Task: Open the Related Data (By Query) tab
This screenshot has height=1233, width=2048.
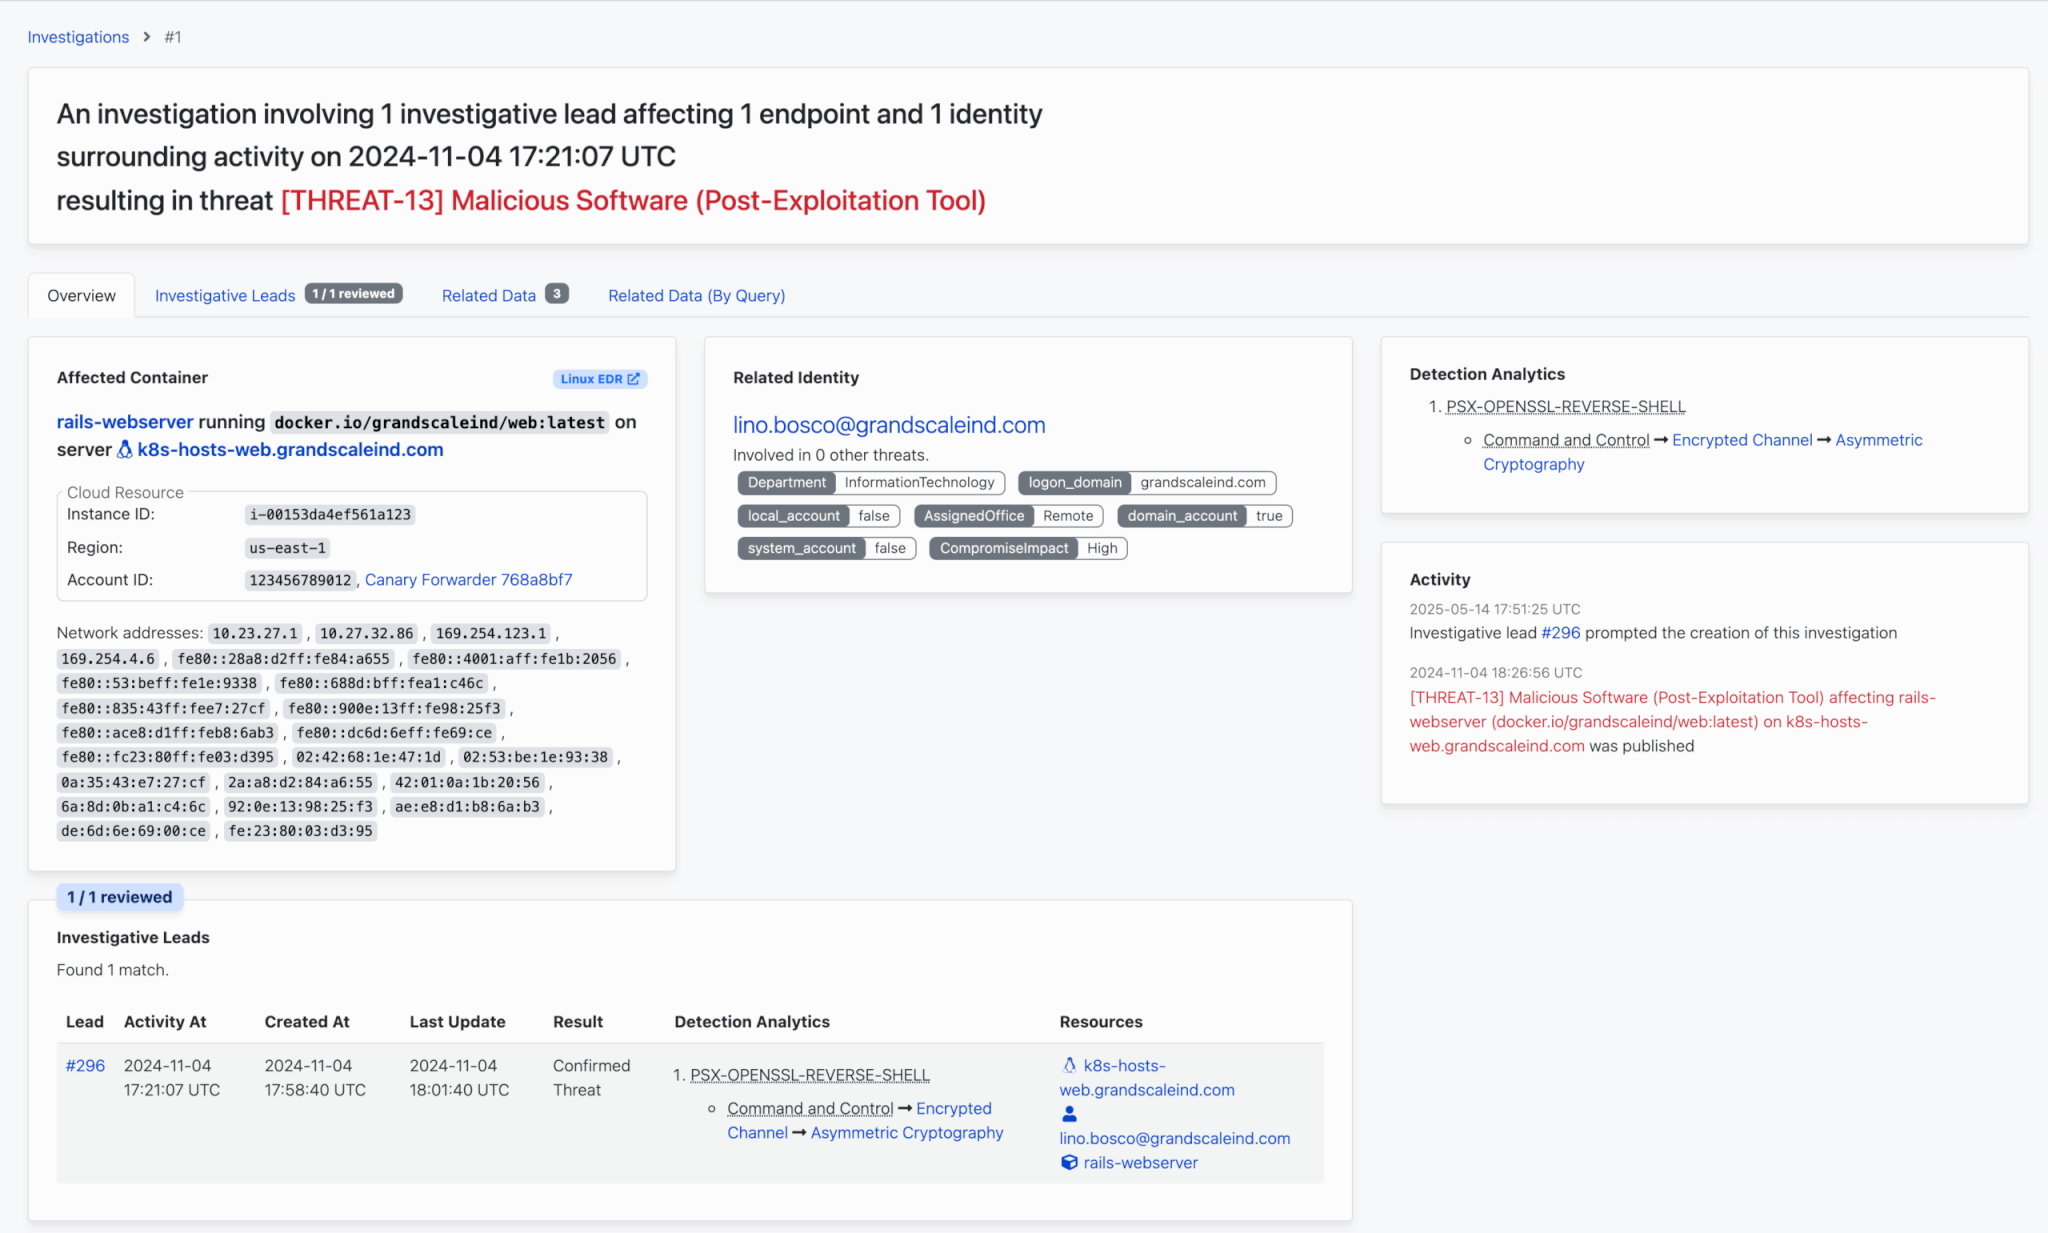Action: tap(696, 296)
